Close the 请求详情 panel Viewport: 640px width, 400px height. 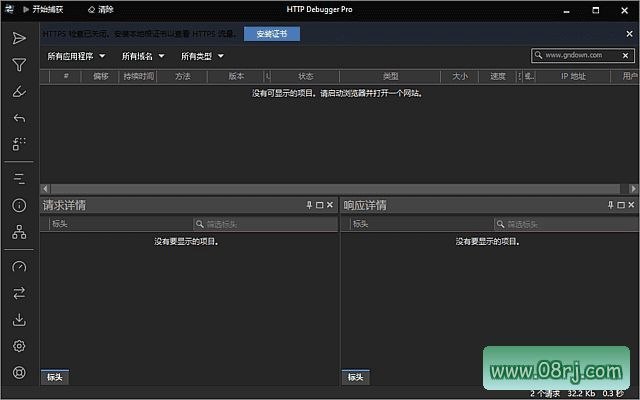330,205
